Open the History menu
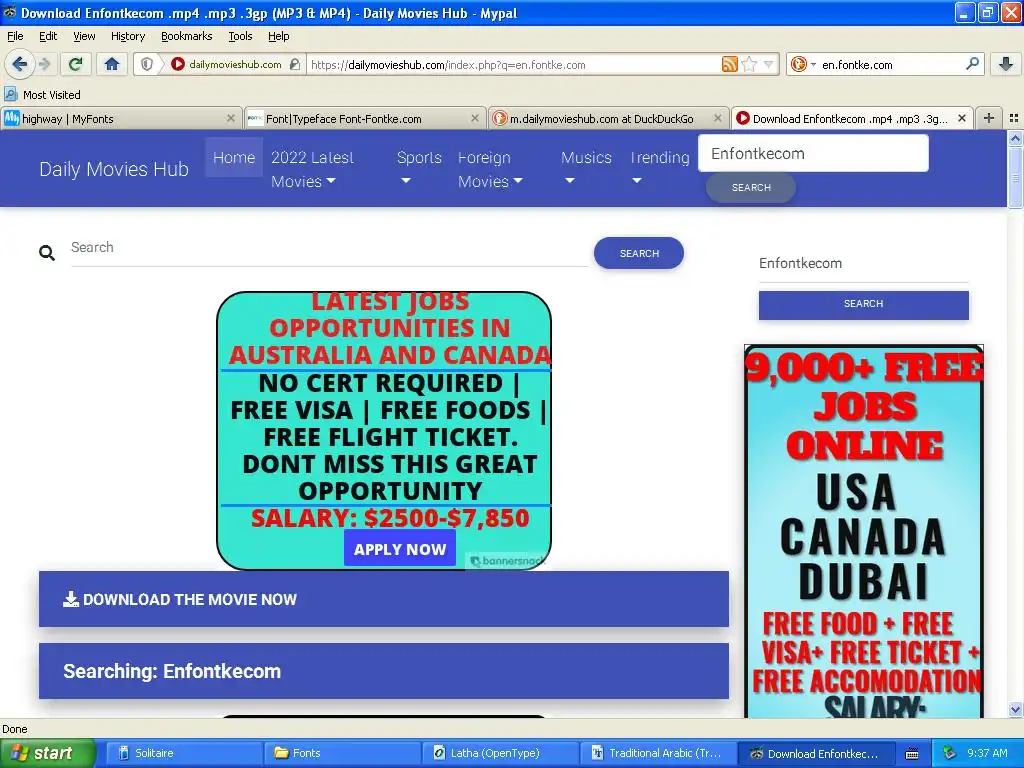Screen dimensions: 1024x768 tap(127, 36)
